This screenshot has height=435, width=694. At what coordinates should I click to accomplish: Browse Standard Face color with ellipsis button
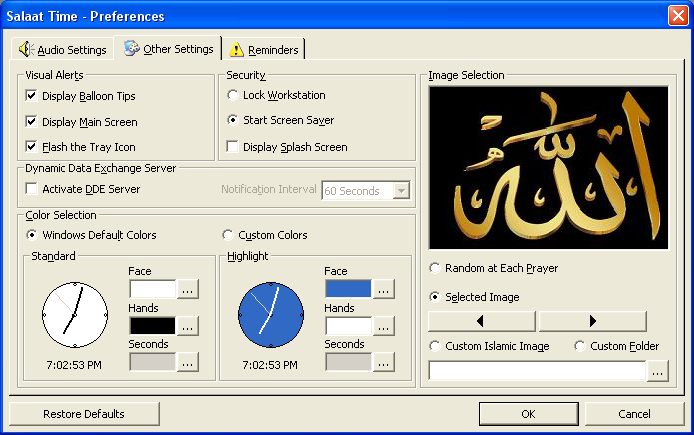(x=188, y=289)
